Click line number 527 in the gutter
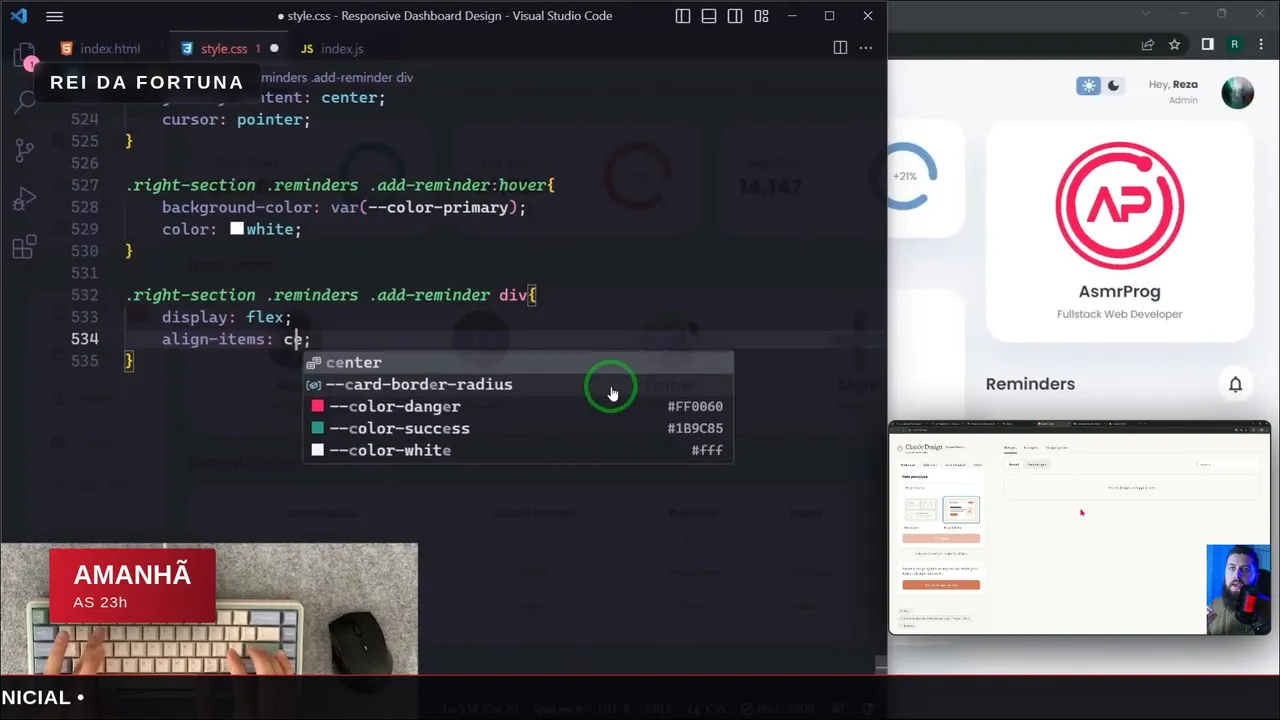The width and height of the screenshot is (1280, 720). point(85,185)
